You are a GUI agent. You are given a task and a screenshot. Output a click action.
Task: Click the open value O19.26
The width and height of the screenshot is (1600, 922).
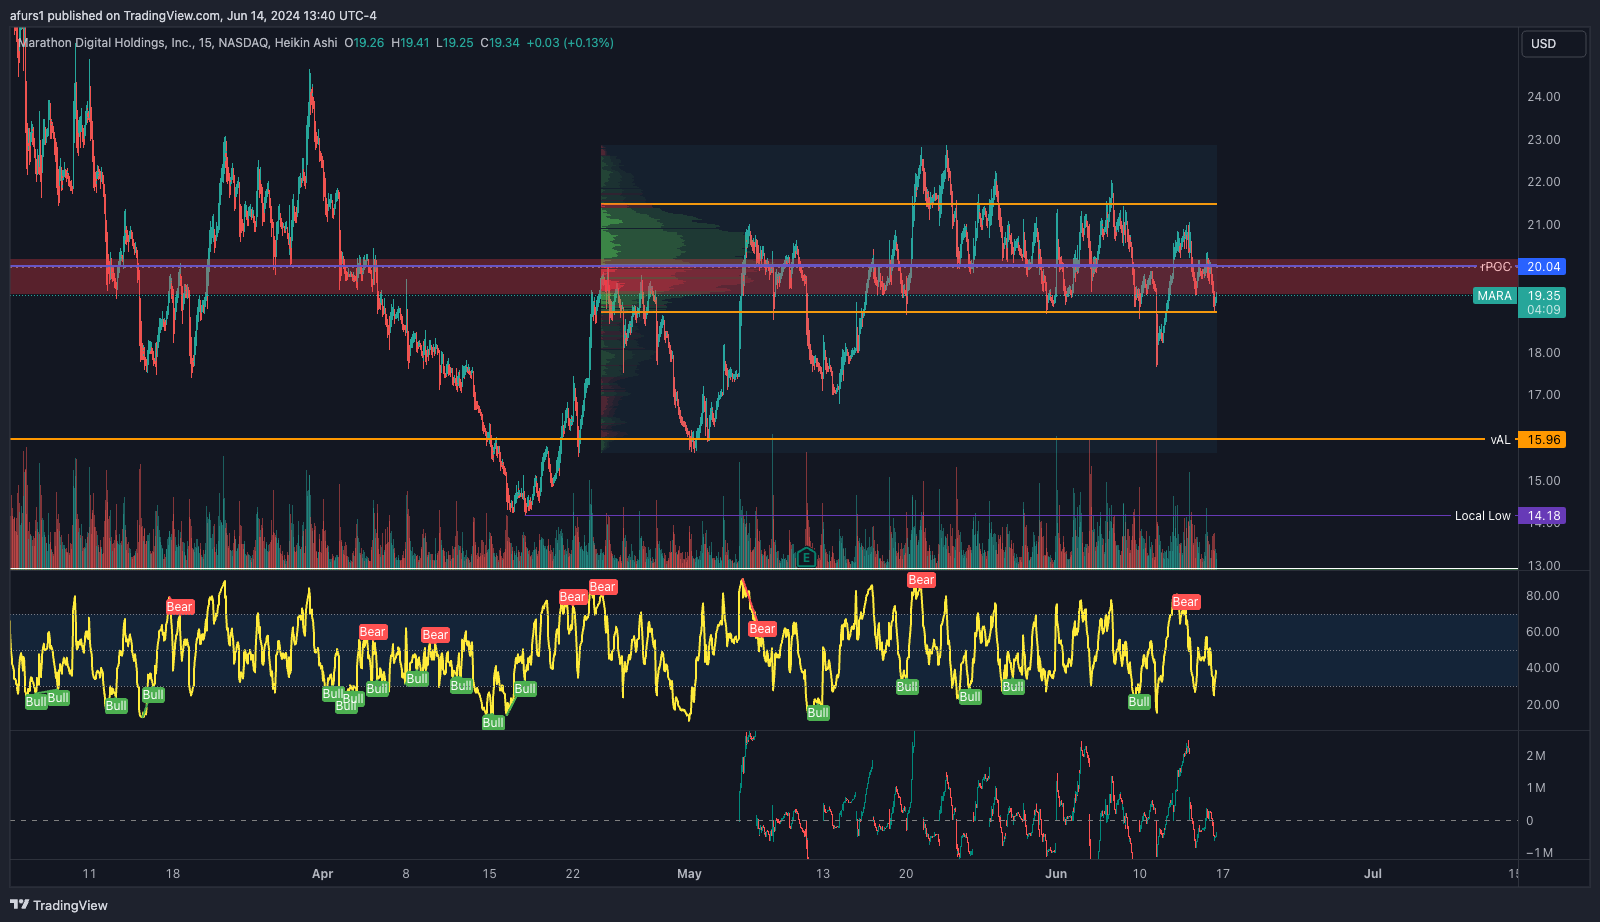[x=364, y=43]
